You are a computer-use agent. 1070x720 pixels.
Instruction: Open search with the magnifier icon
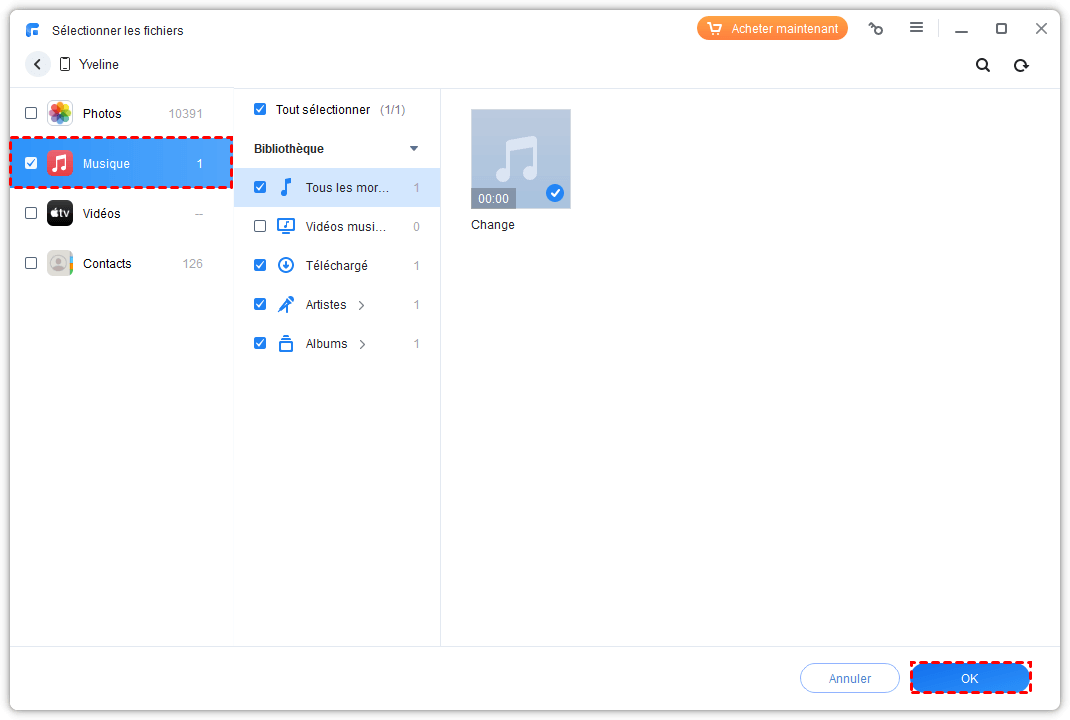[983, 65]
